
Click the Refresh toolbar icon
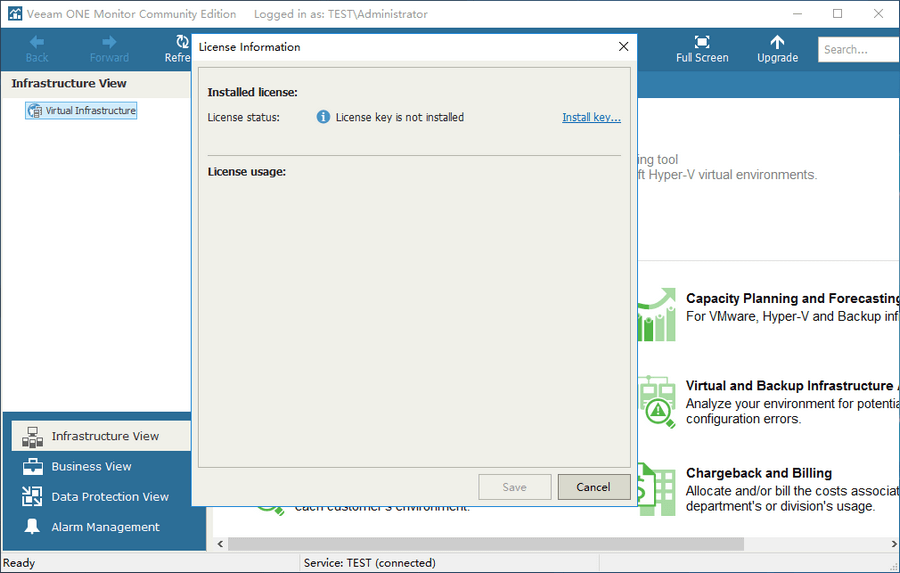point(183,42)
